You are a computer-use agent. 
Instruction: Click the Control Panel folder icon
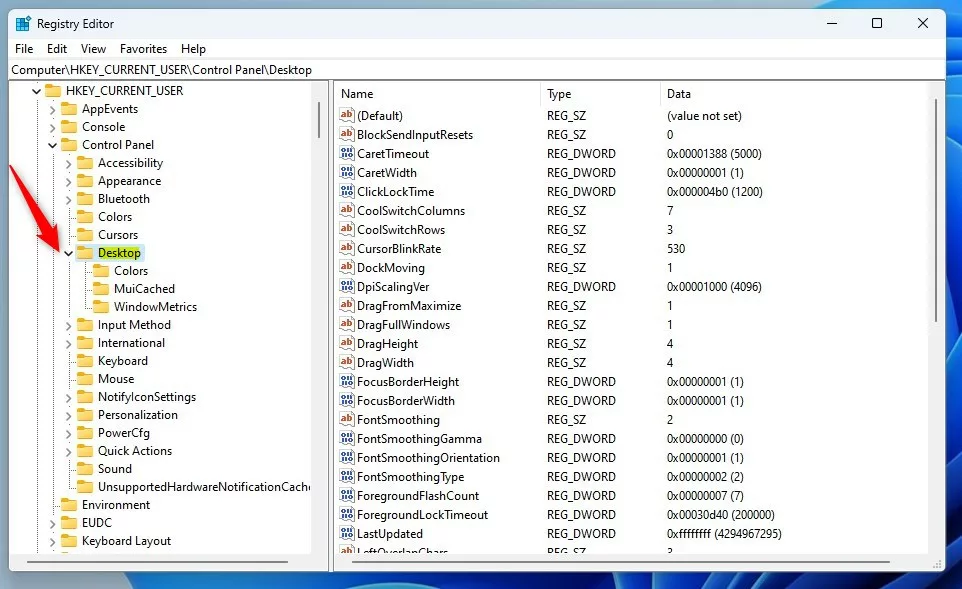[x=69, y=145]
